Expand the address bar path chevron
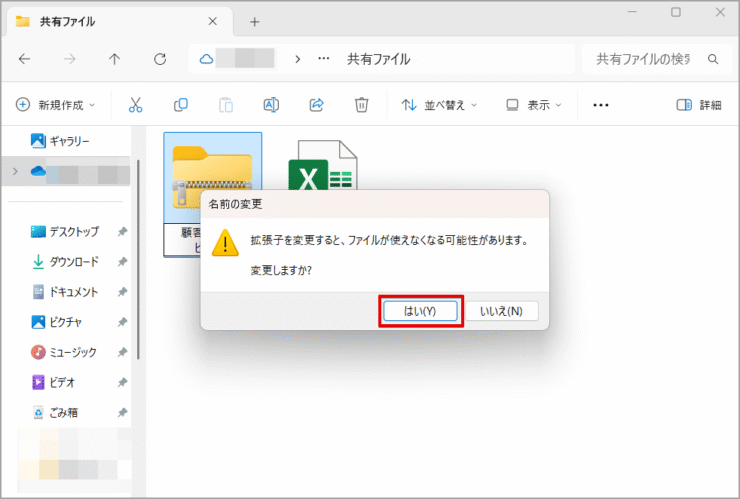 pos(298,59)
